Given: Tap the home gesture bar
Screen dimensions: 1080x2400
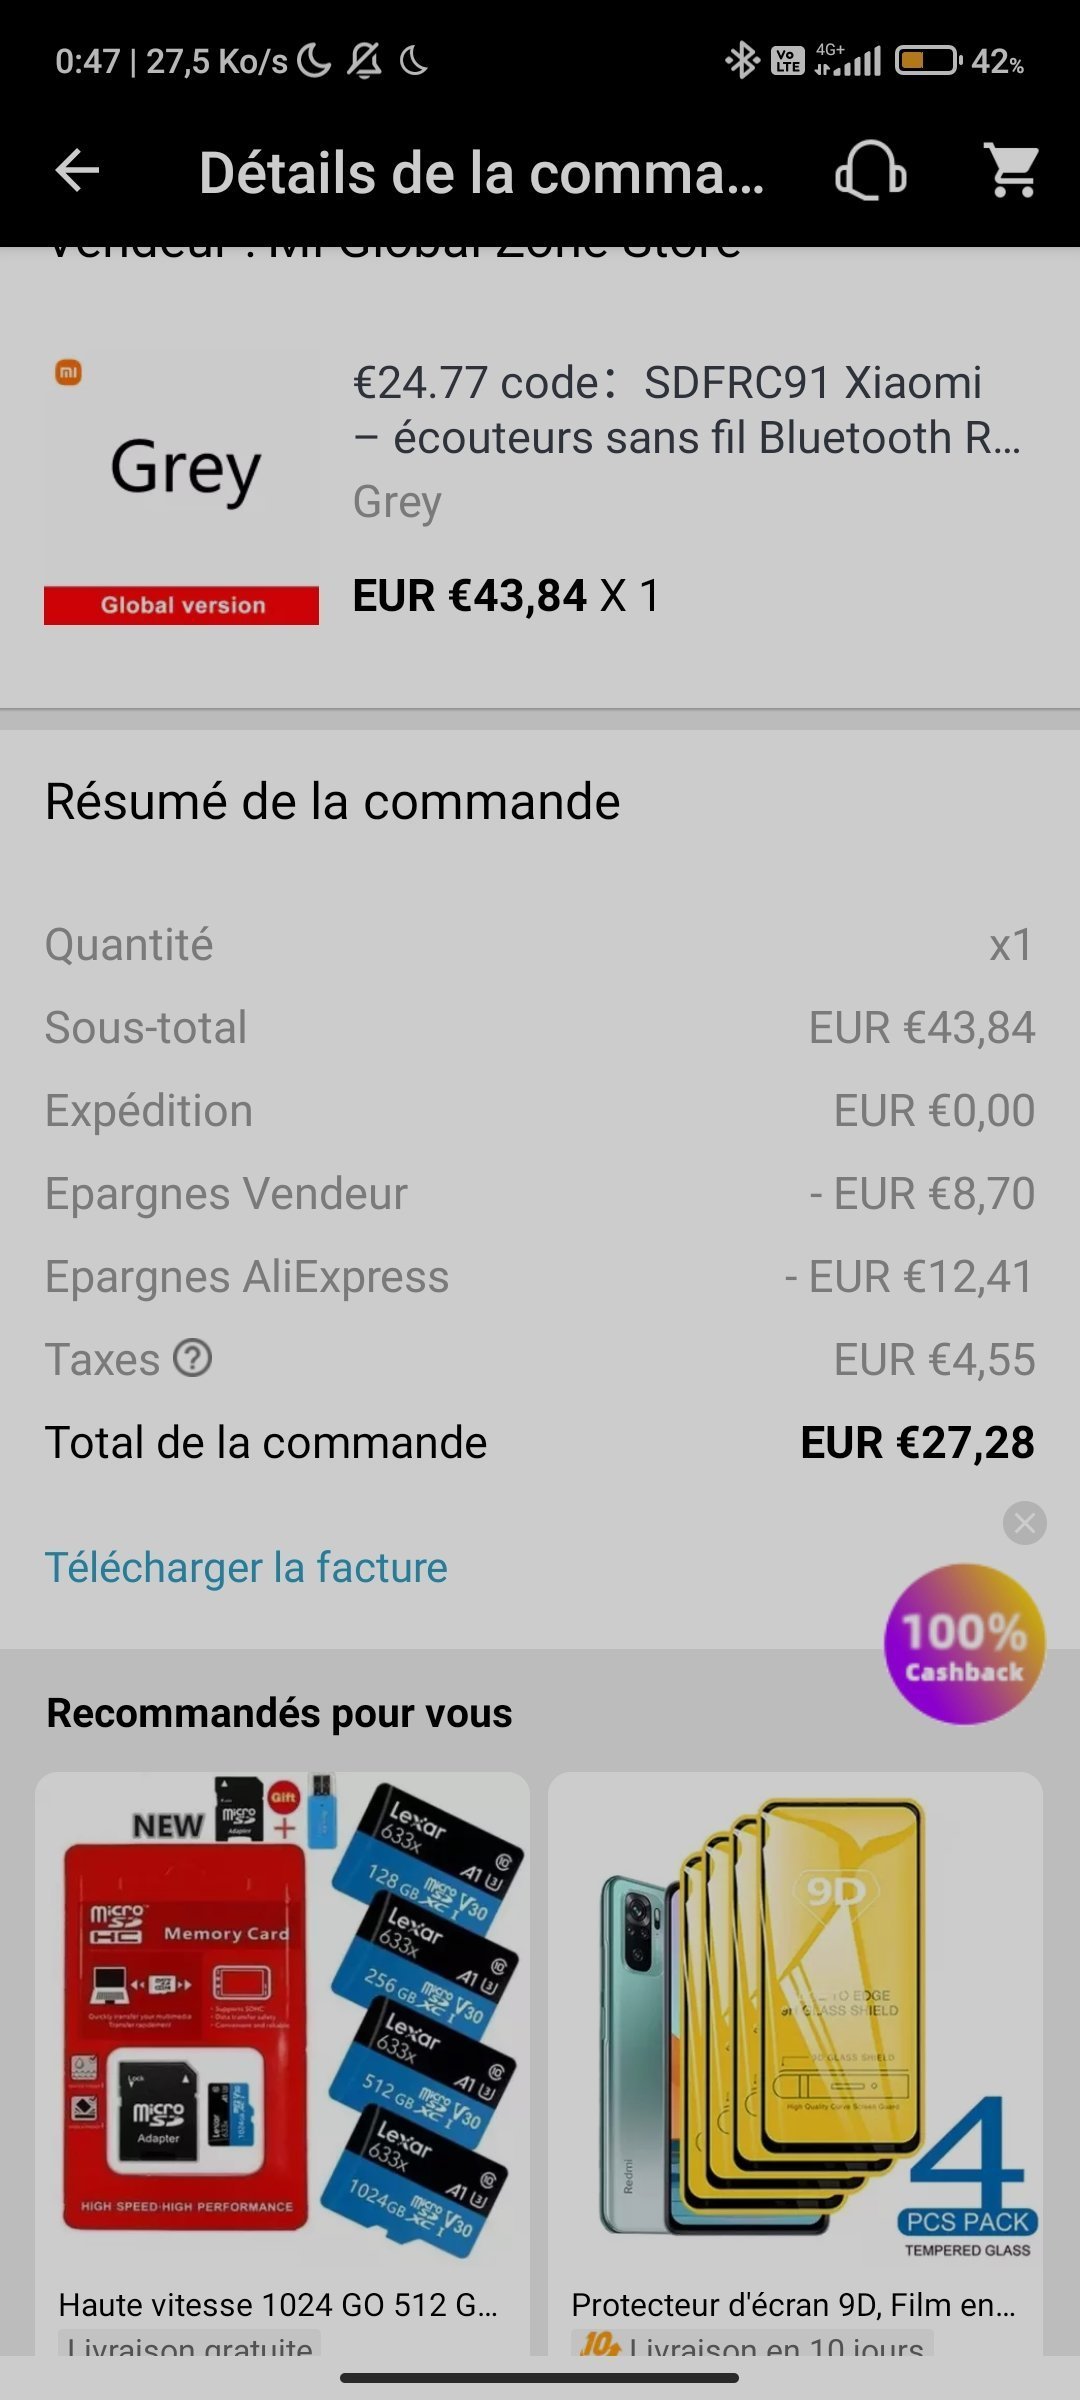Looking at the screenshot, I should (540, 2377).
